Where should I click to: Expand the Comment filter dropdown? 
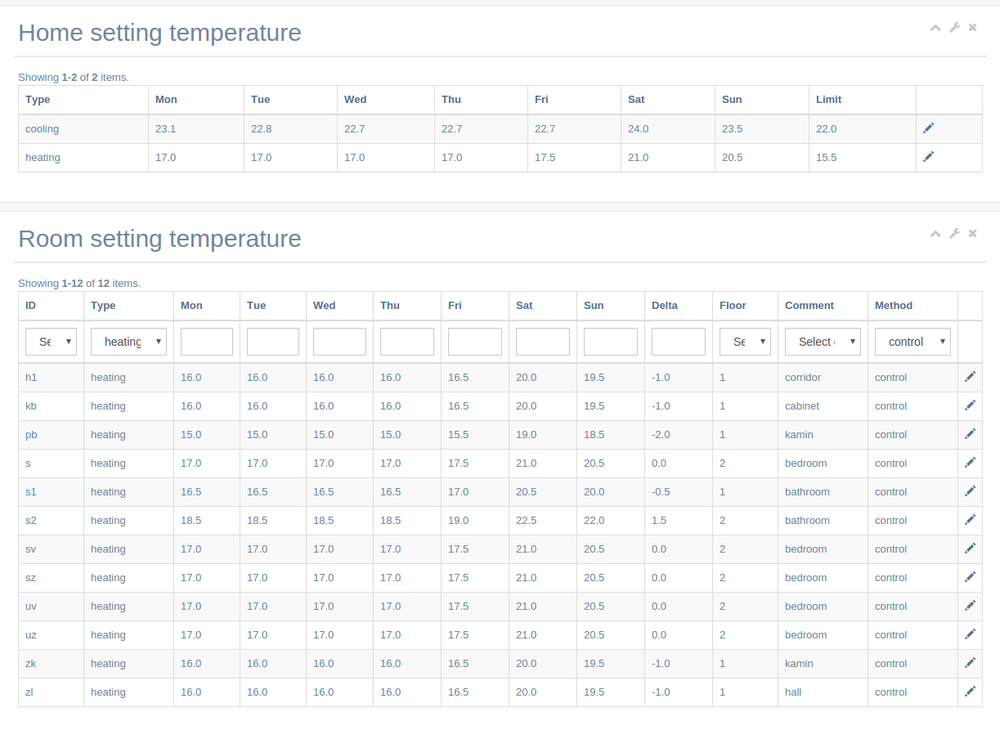coord(822,342)
